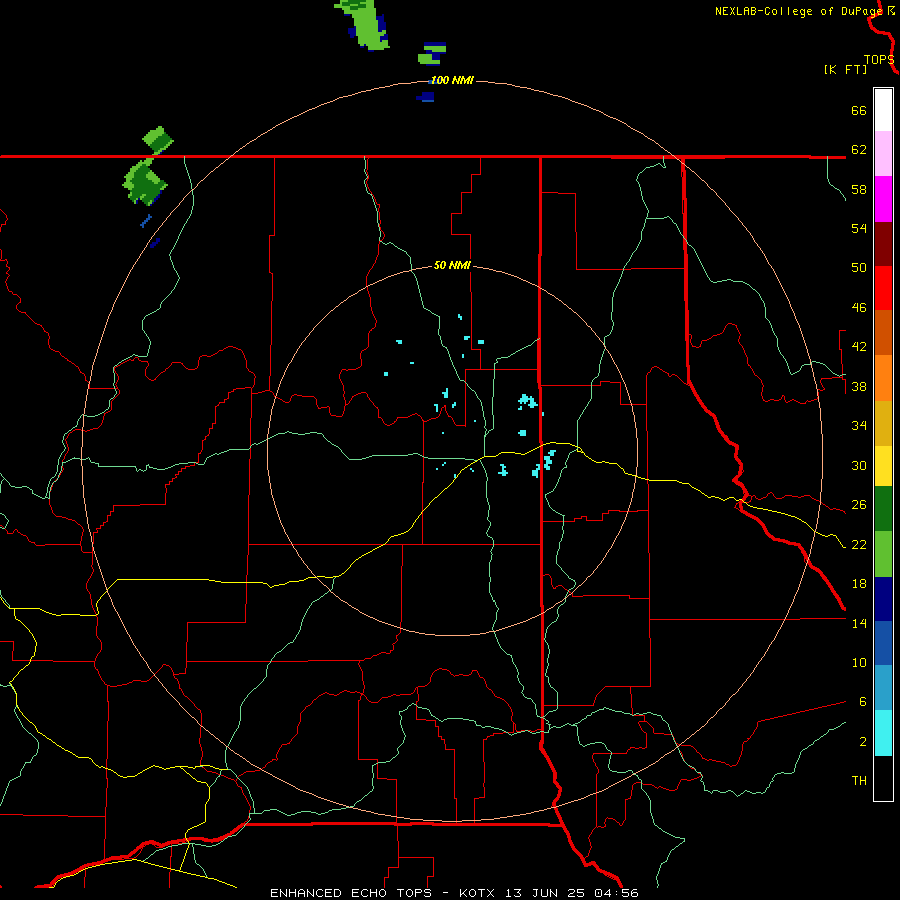This screenshot has height=900, width=900.
Task: Select the gold legend color segment
Action: (x=883, y=423)
